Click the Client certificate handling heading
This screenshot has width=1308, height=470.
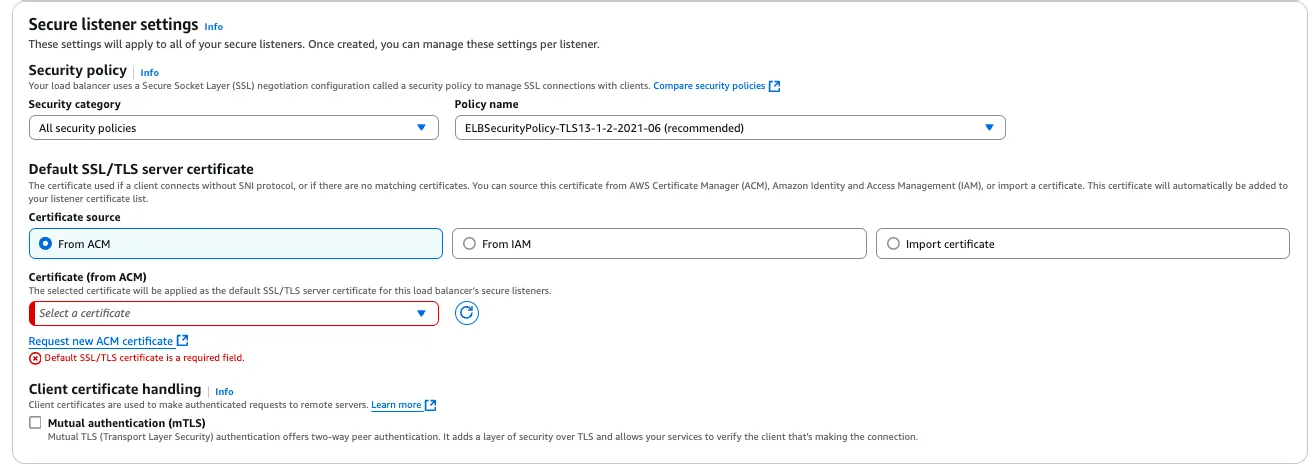115,389
